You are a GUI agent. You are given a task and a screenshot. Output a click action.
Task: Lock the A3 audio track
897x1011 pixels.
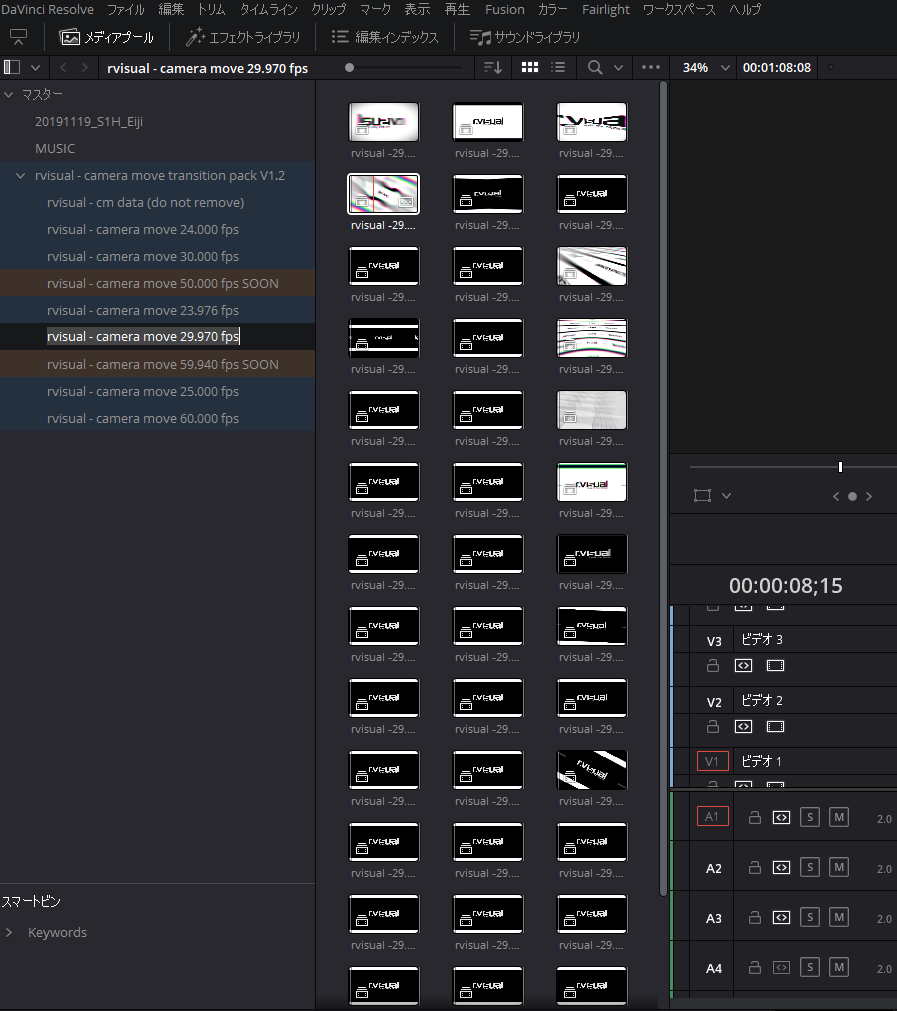click(x=754, y=918)
